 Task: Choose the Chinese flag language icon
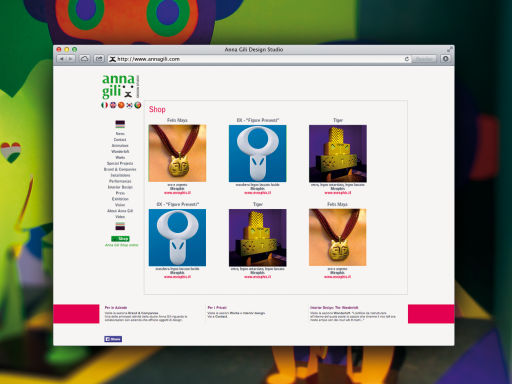click(x=121, y=105)
